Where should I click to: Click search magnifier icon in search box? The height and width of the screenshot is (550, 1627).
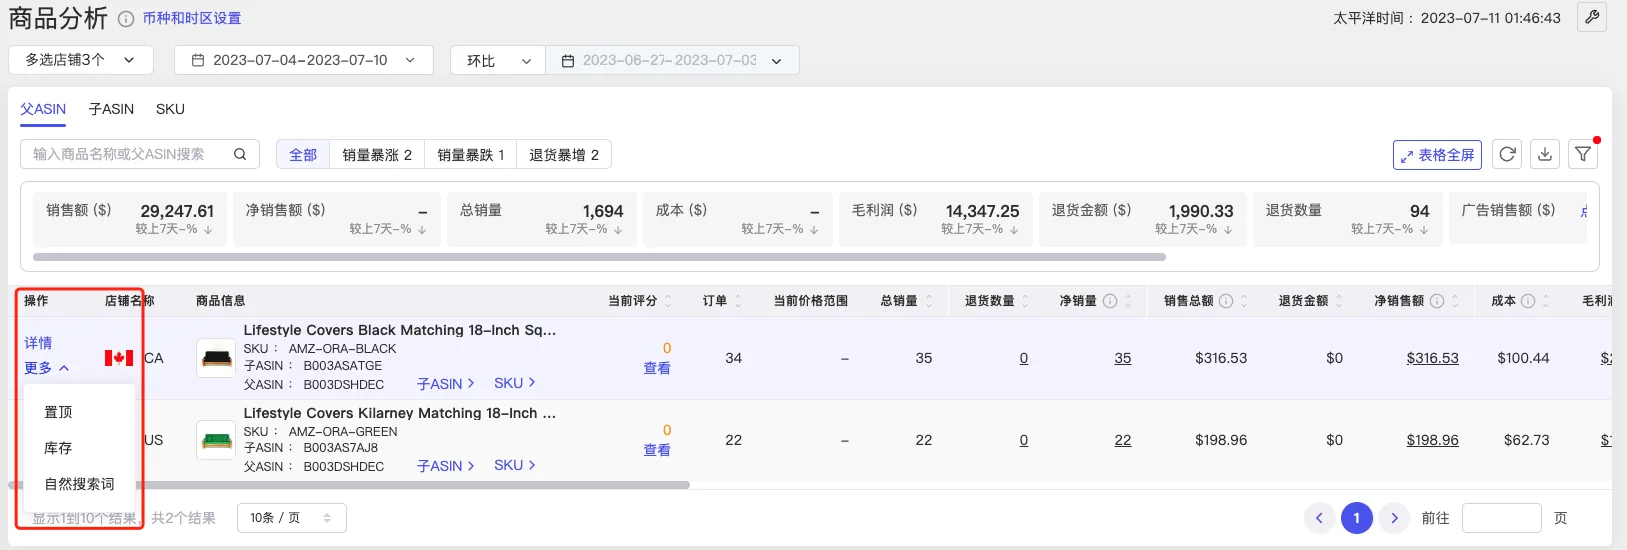coord(240,154)
